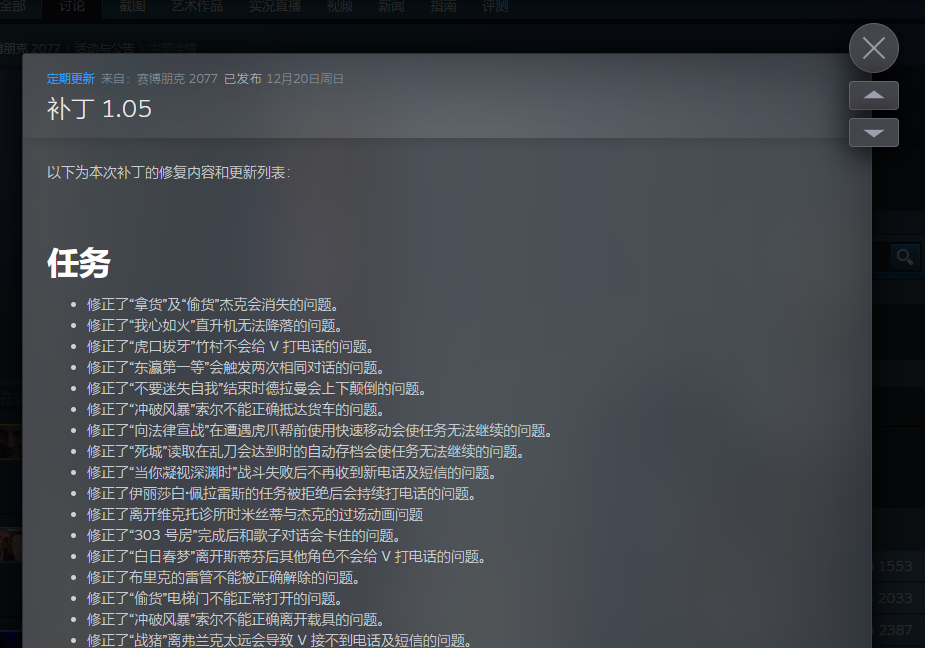Open the 视频 tab
This screenshot has width=925, height=648.
340,6
